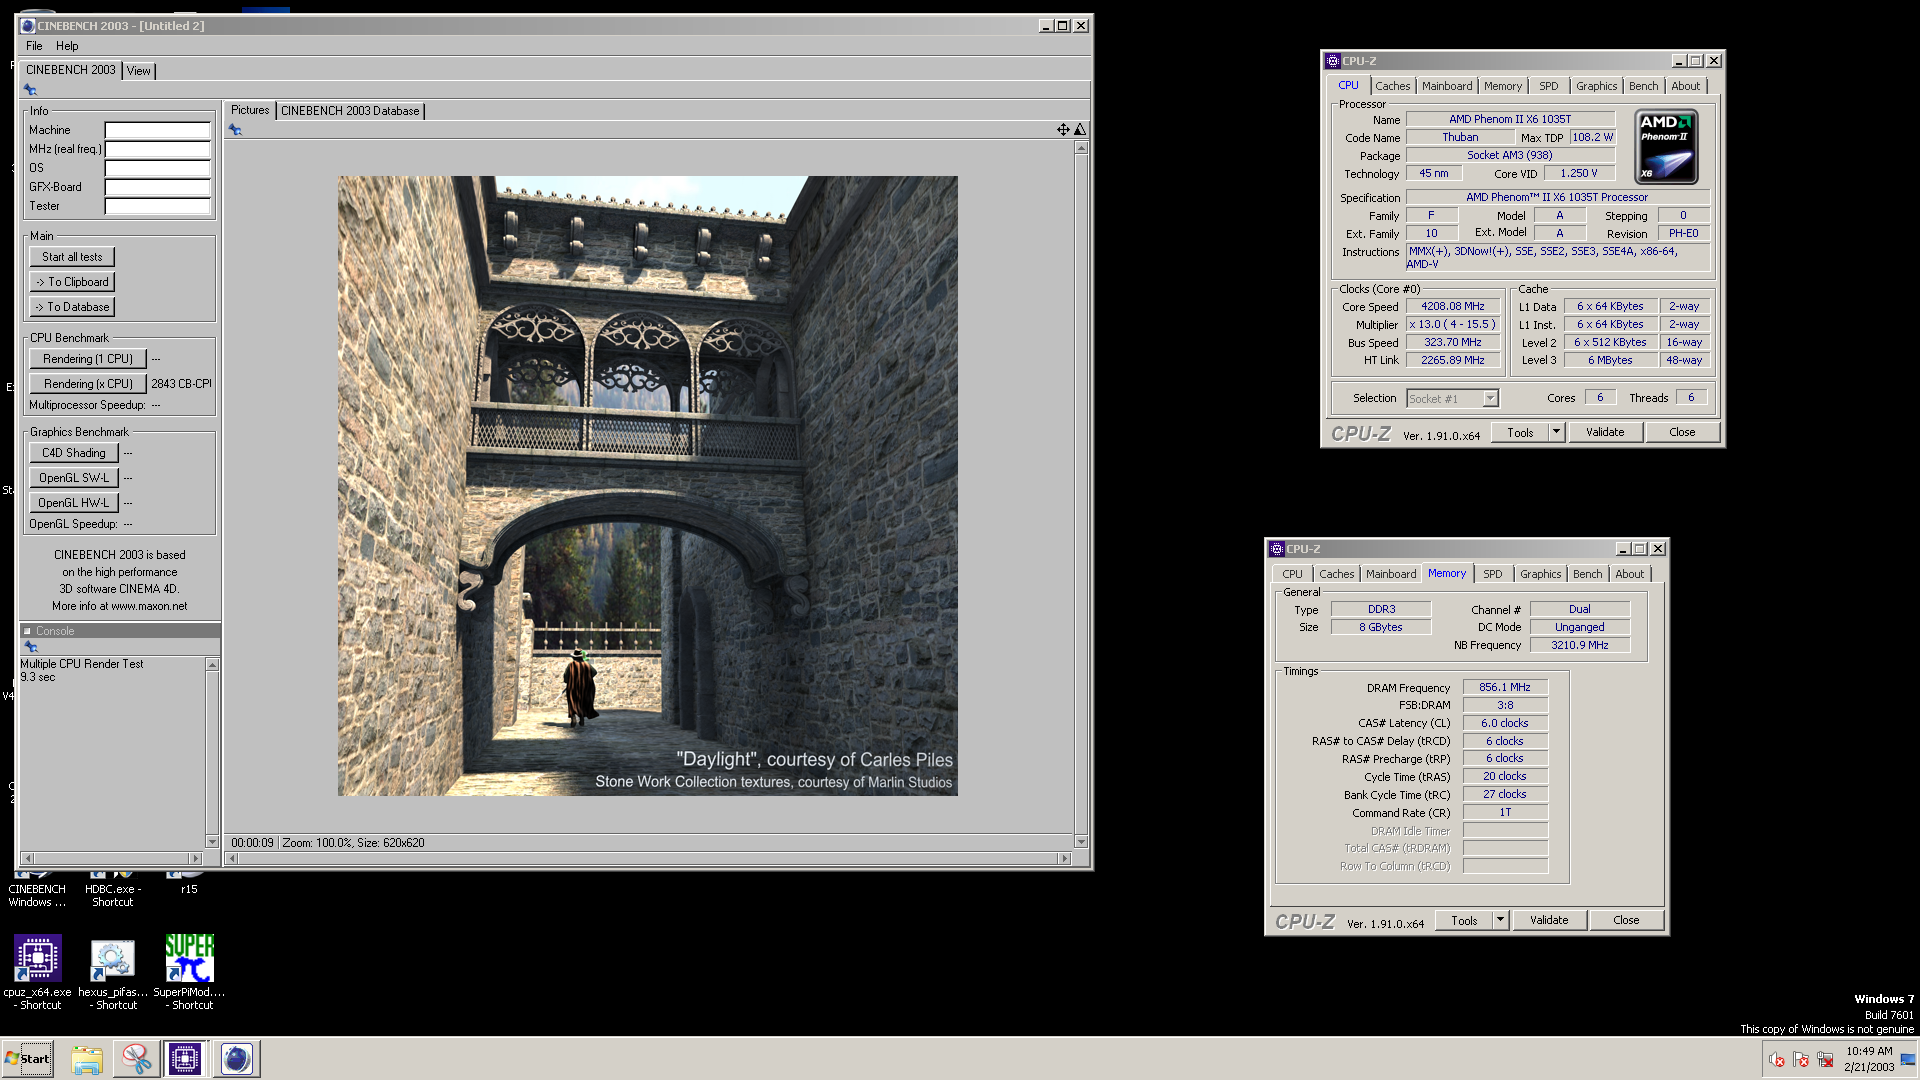
Task: Open the Graphics tab in upper CPU-Z
Action: pos(1596,86)
